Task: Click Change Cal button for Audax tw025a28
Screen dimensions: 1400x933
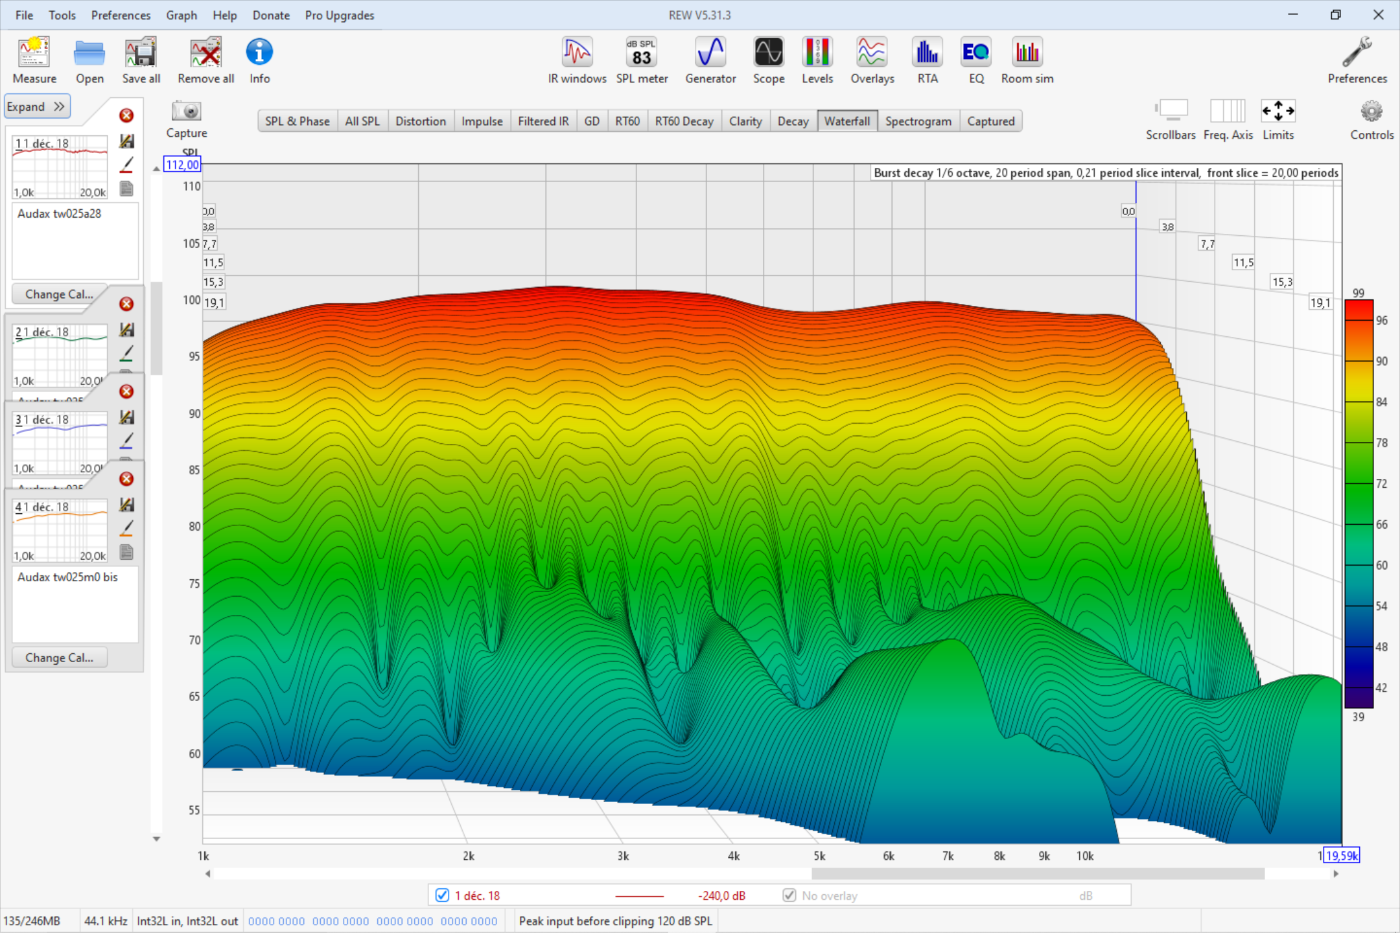Action: tap(59, 294)
